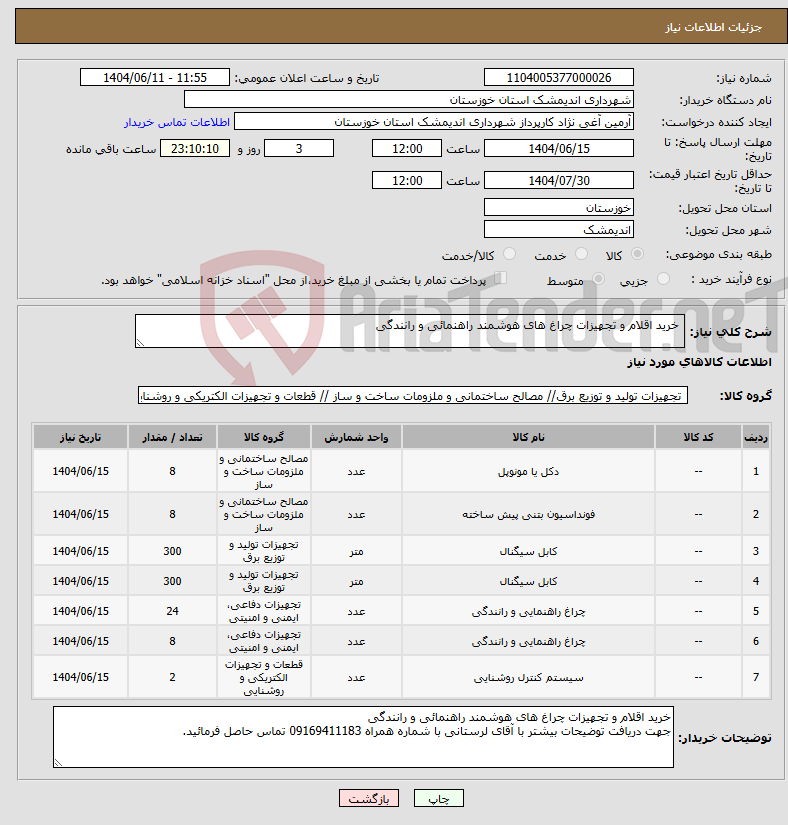788x825 pixels.
Task: Open اطلاعات تماس خریدار link
Action: pyautogui.click(x=177, y=122)
